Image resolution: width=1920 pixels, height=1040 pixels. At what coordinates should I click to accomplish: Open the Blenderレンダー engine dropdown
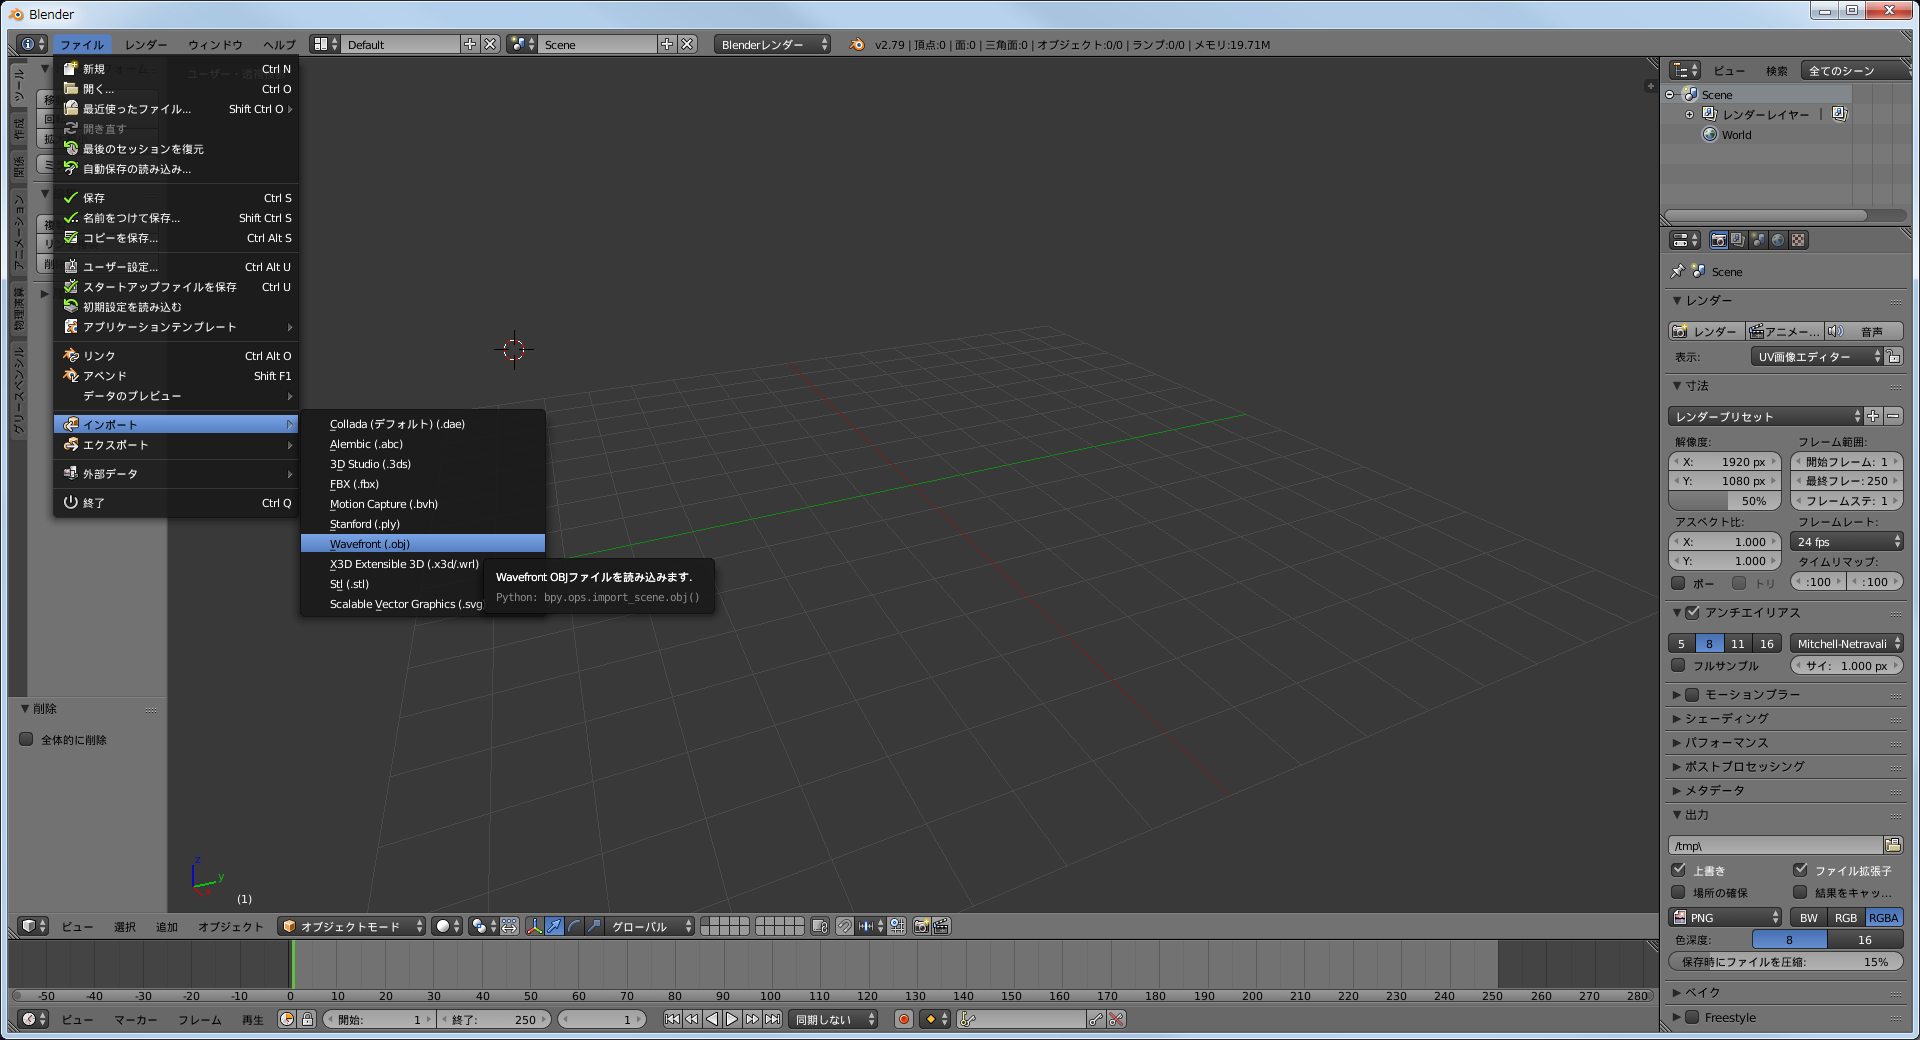[772, 44]
